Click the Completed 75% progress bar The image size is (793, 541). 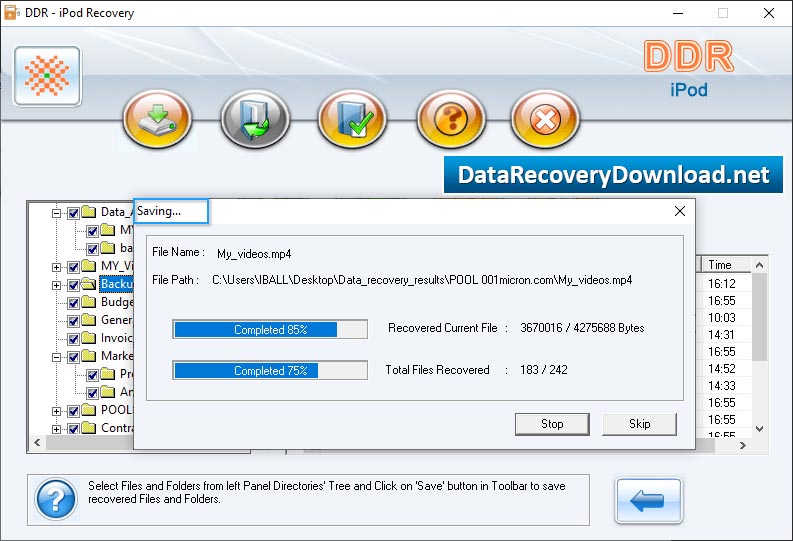tap(270, 370)
